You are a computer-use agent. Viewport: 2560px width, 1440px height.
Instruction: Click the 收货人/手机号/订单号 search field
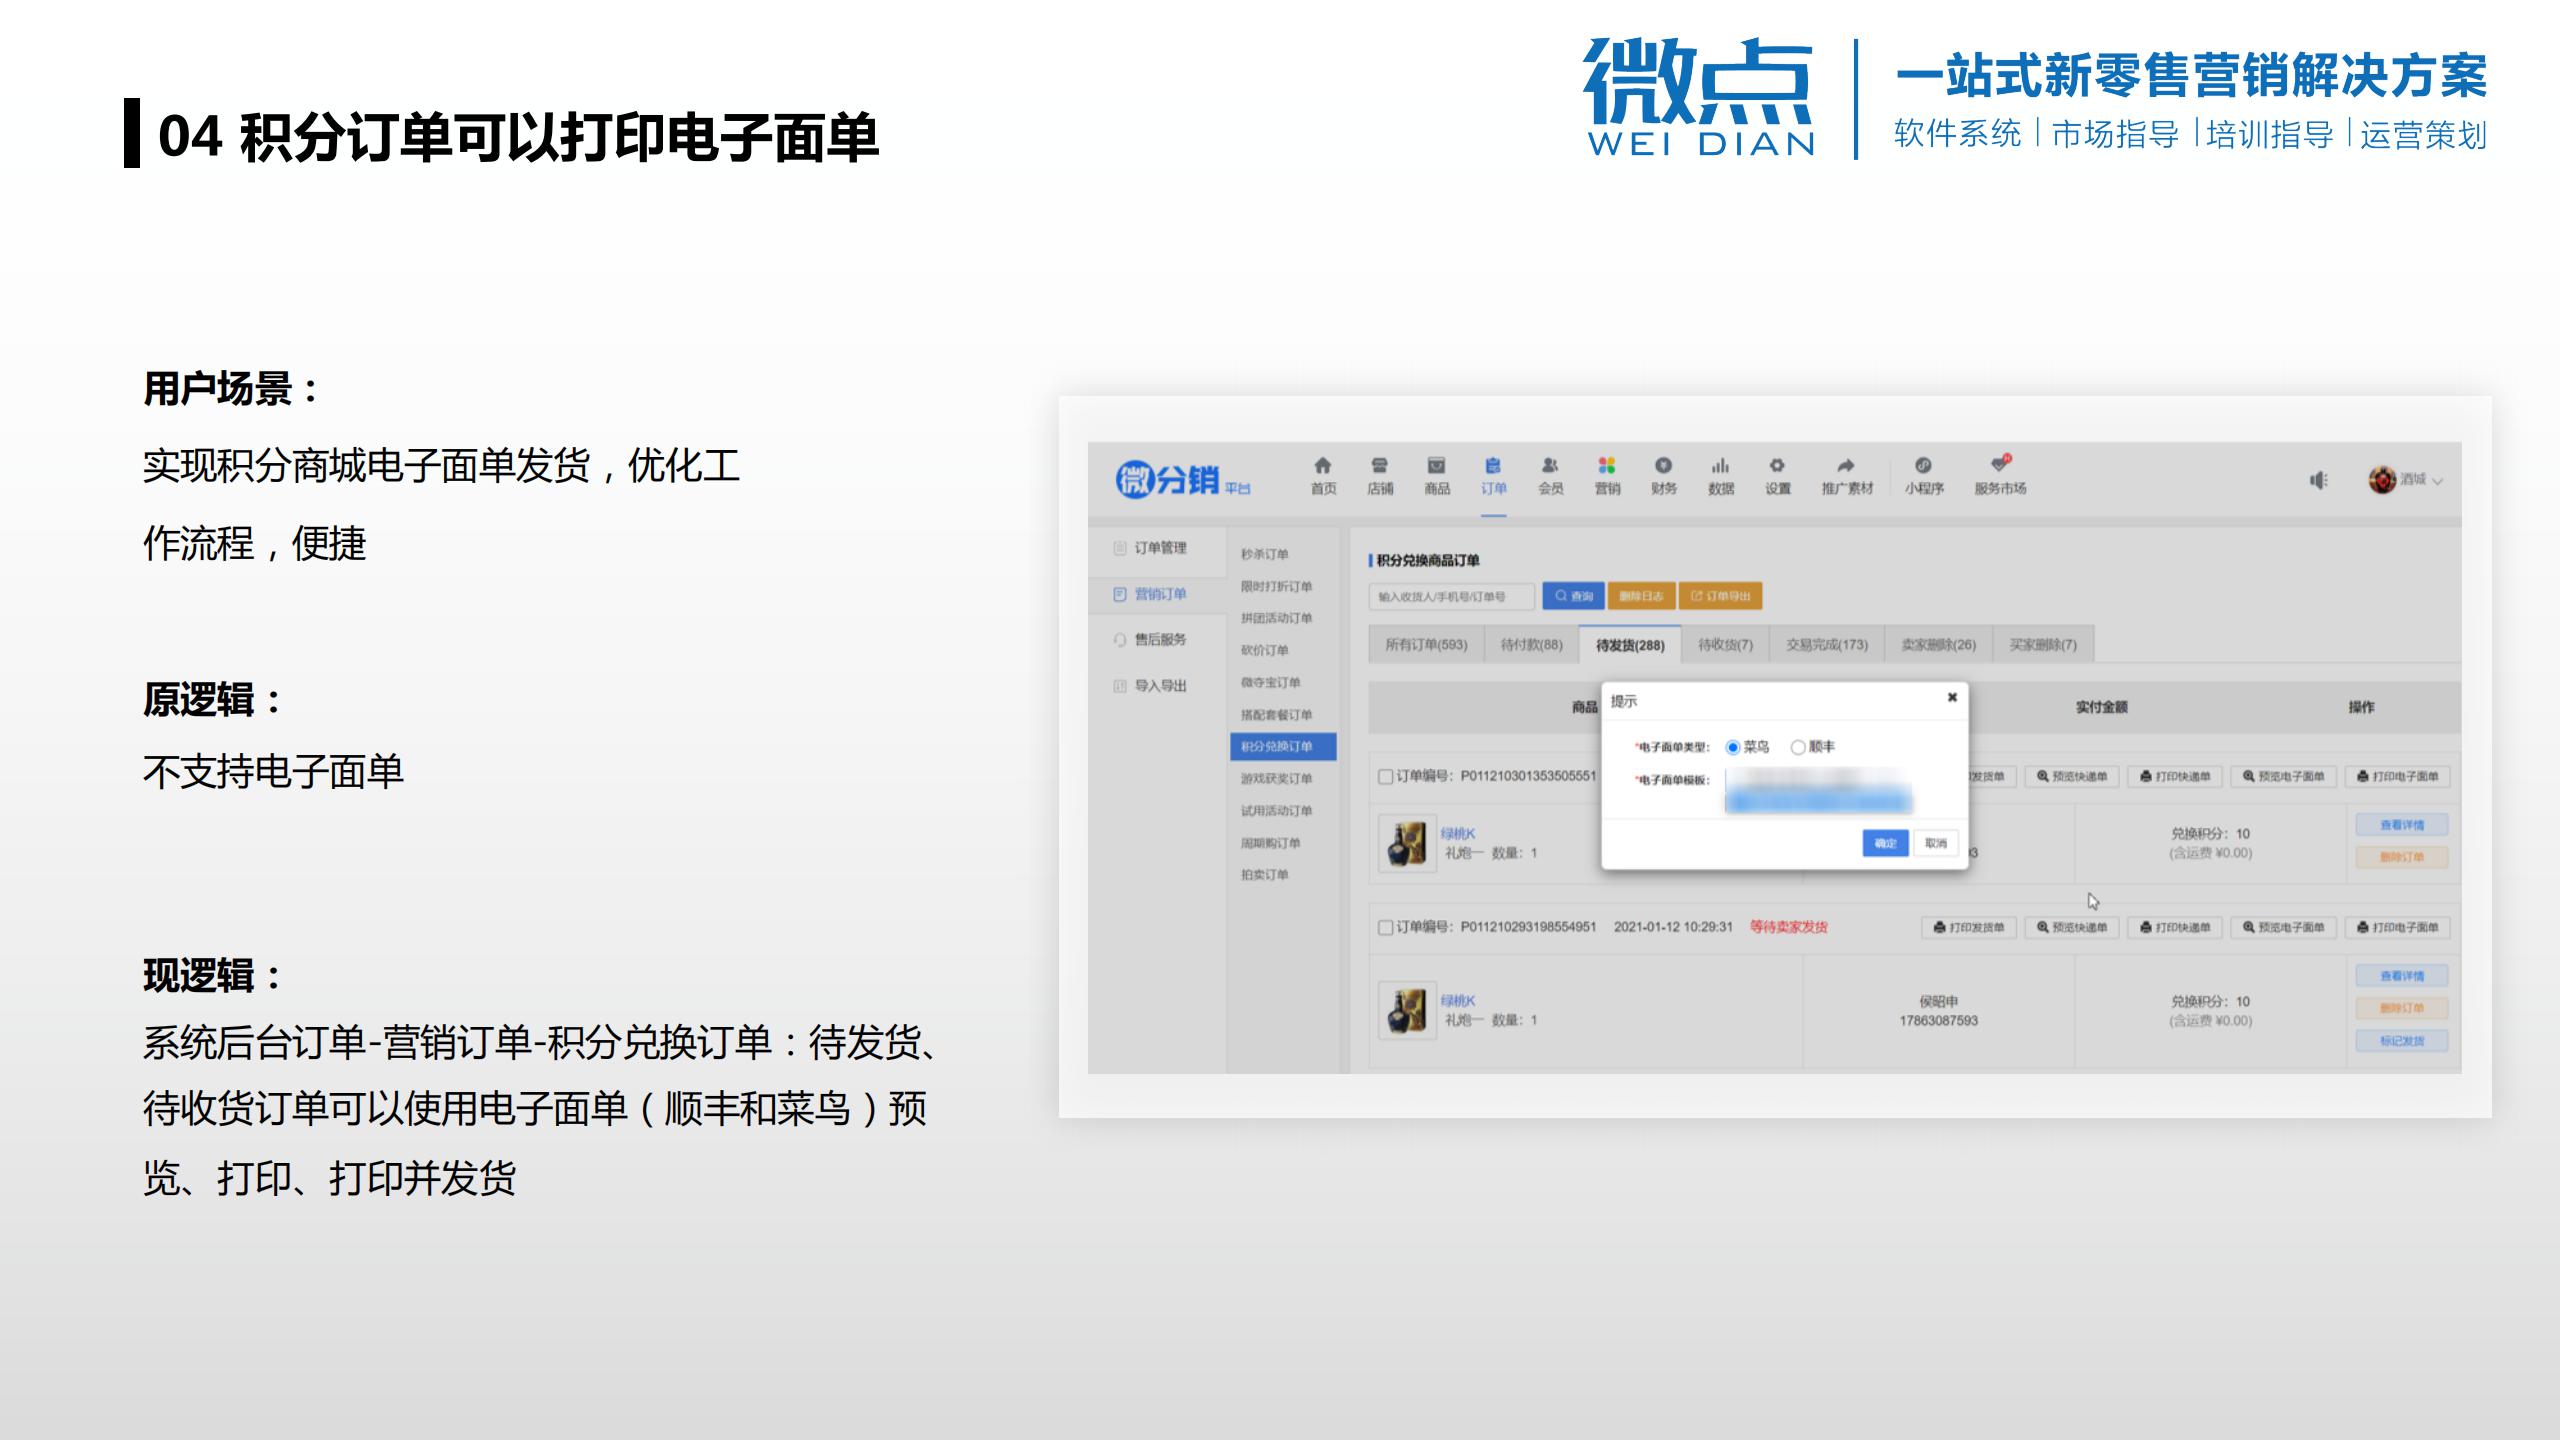coord(1451,597)
